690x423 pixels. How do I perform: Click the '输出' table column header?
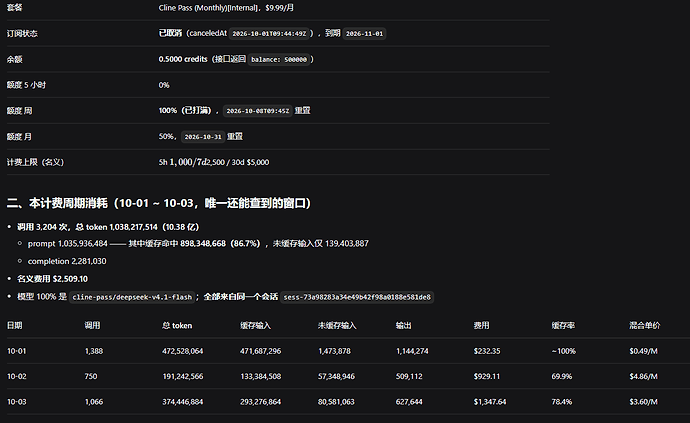404,326
